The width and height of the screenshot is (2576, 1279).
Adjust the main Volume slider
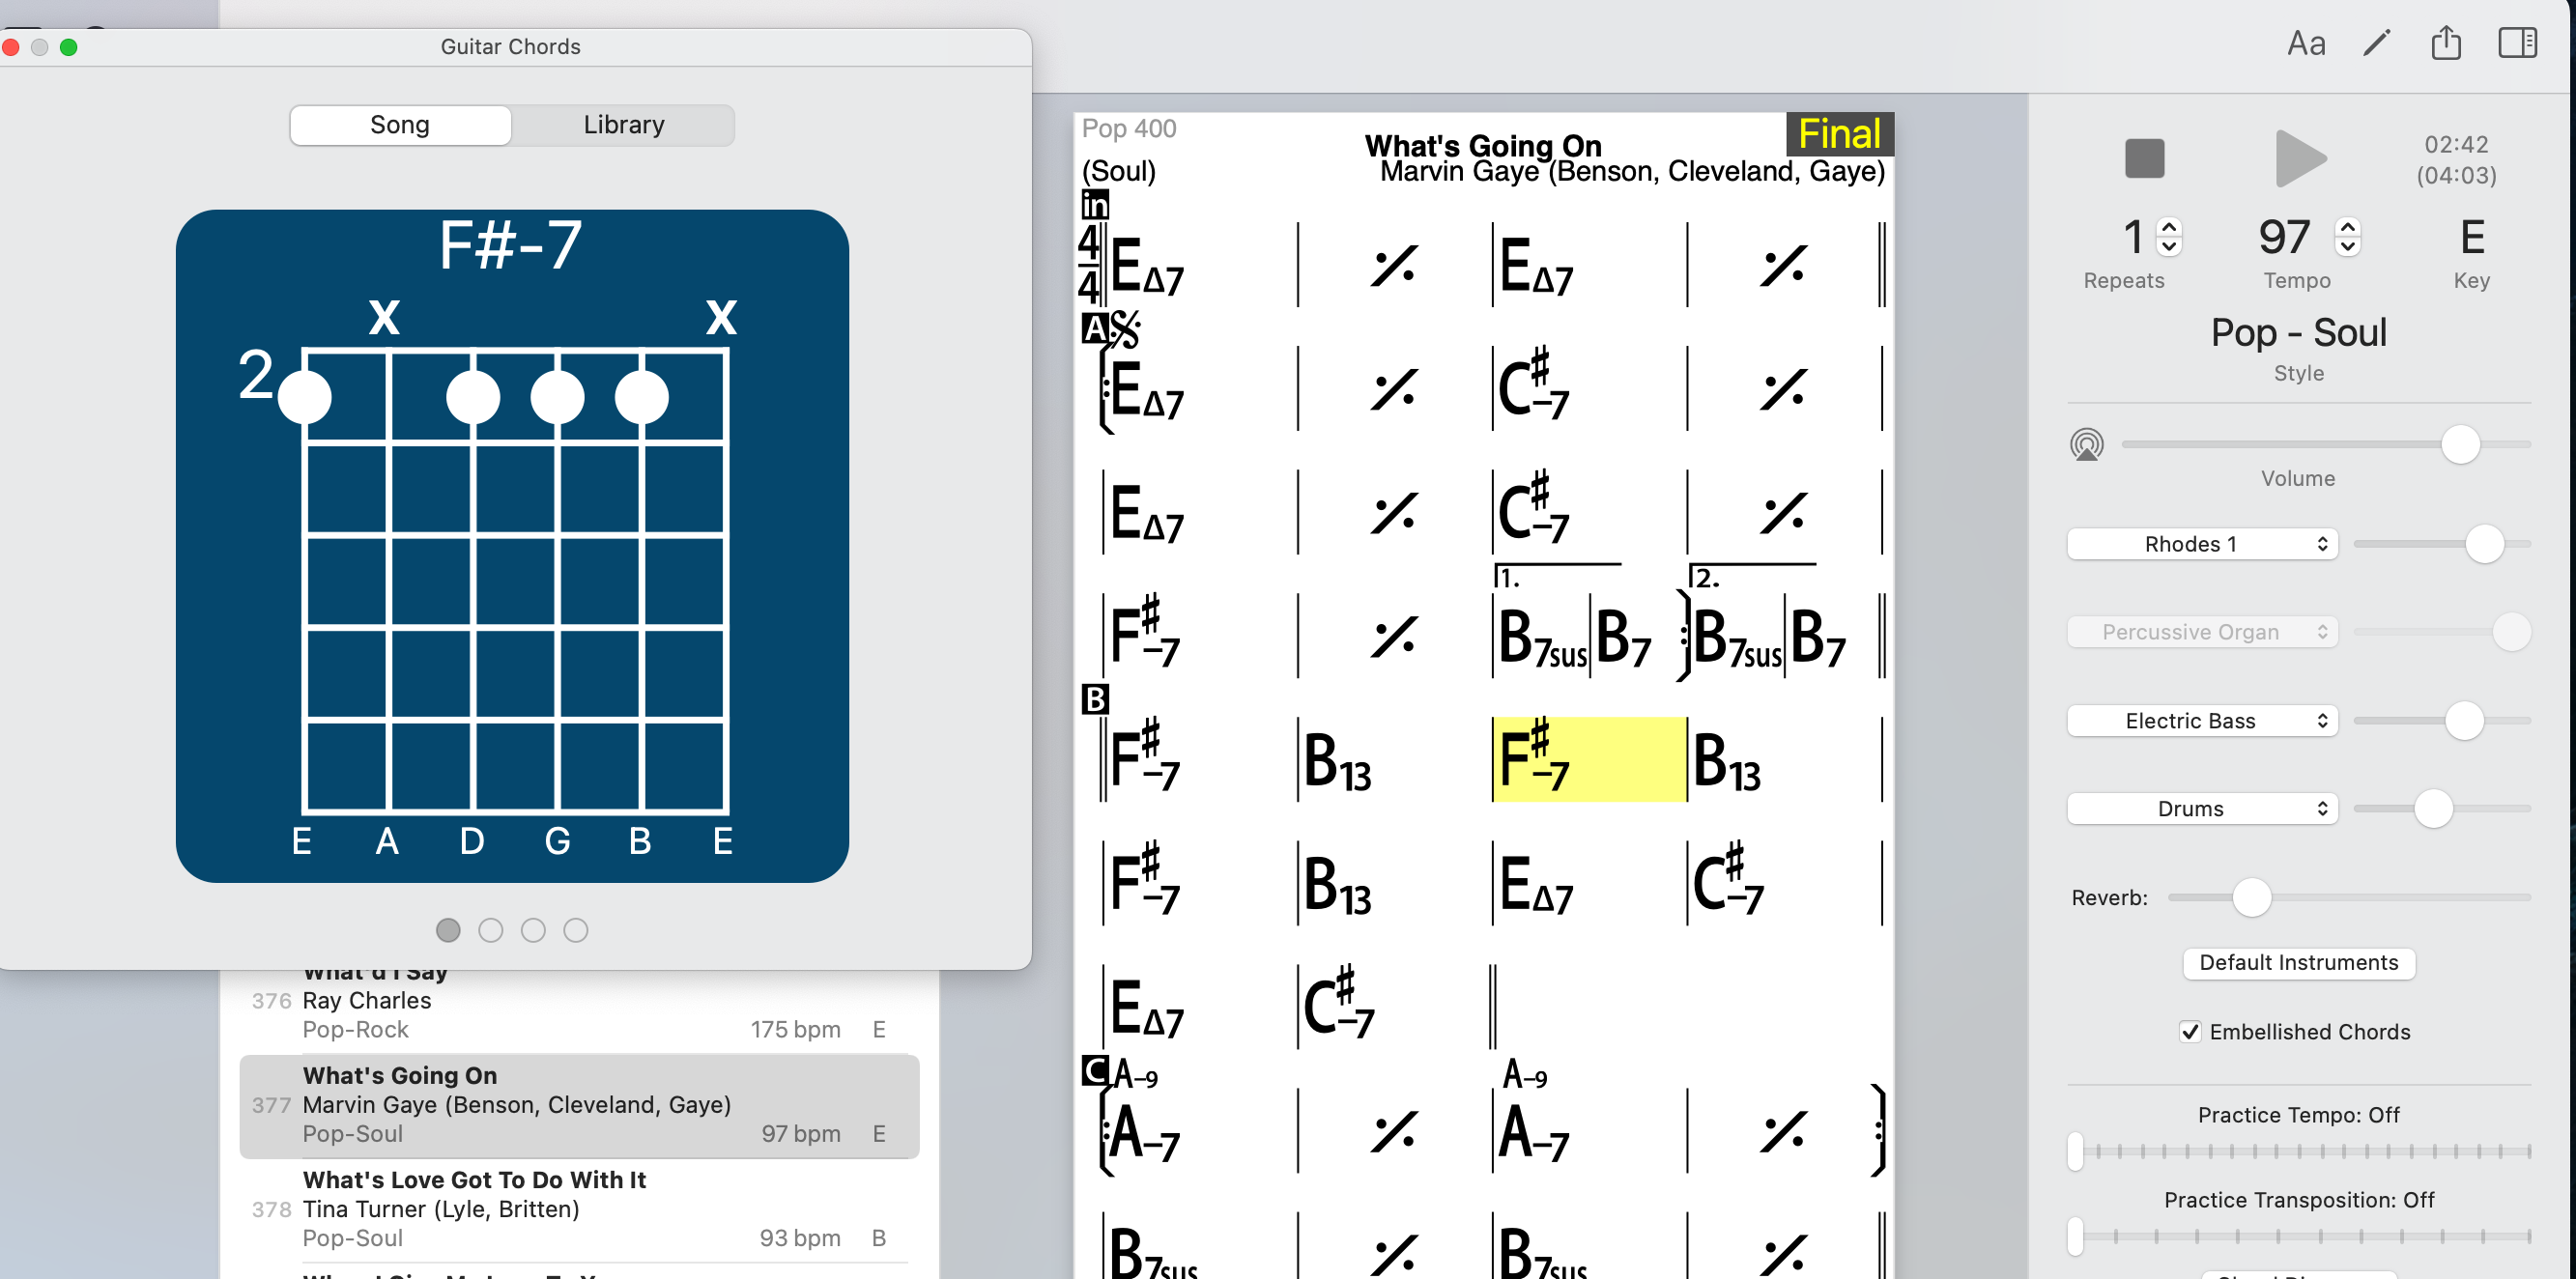point(2325,444)
